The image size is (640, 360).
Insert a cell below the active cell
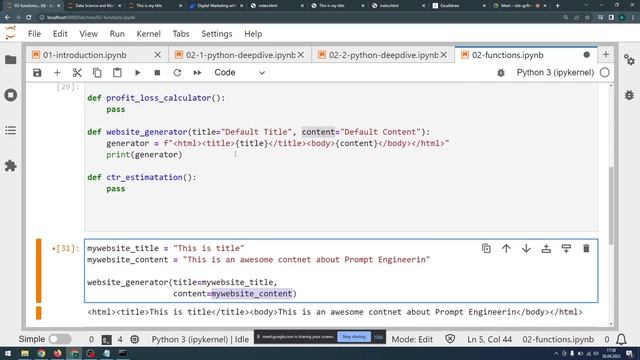[566, 249]
